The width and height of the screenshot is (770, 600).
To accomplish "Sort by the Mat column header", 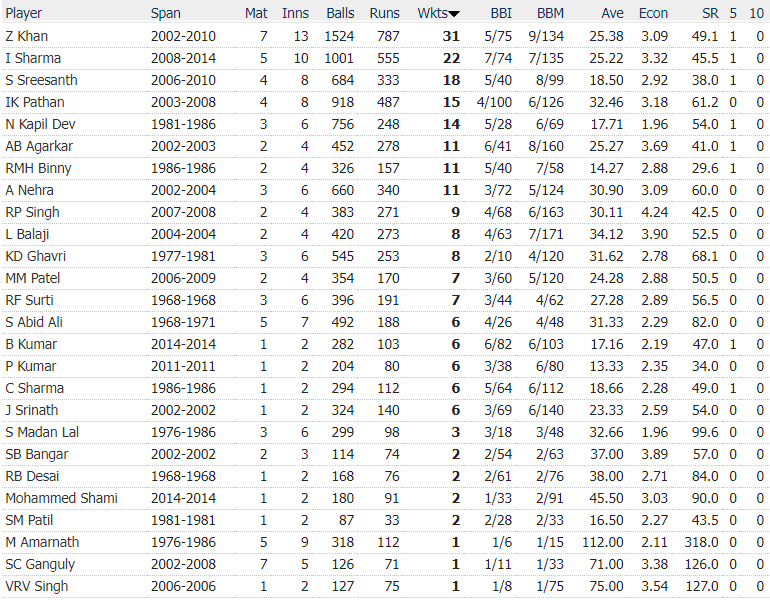I will [x=256, y=13].
